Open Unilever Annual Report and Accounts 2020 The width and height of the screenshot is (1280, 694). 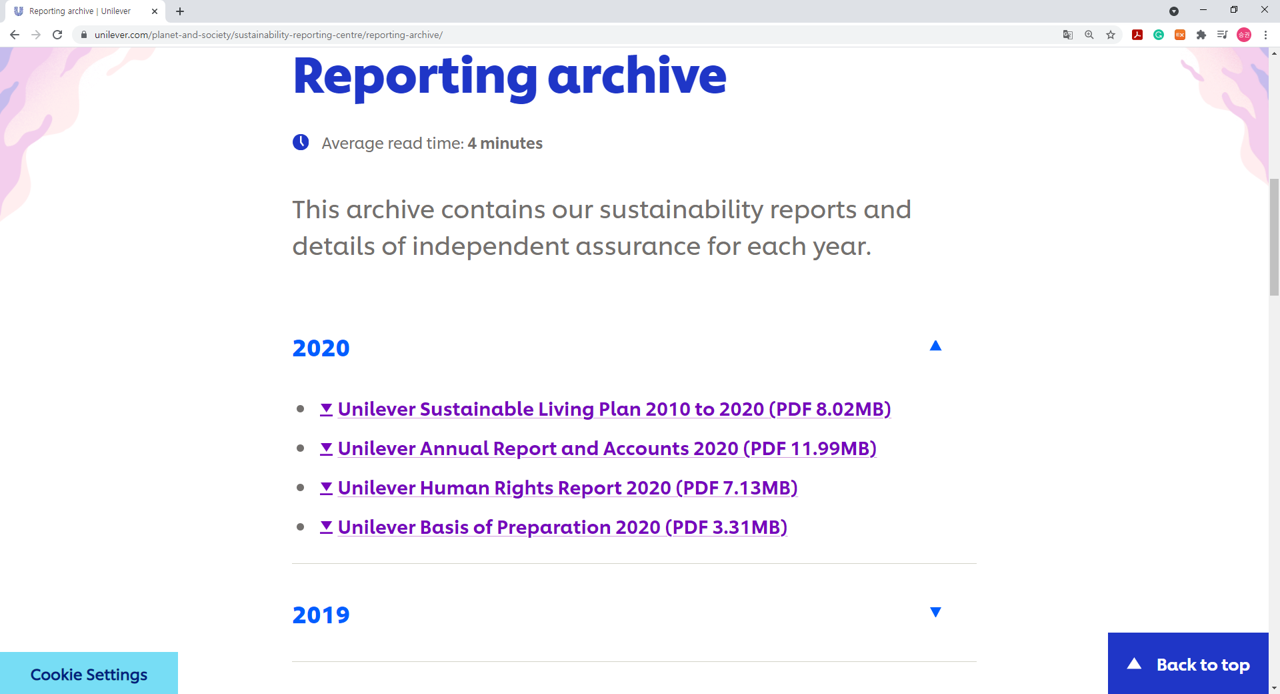pyautogui.click(x=607, y=448)
